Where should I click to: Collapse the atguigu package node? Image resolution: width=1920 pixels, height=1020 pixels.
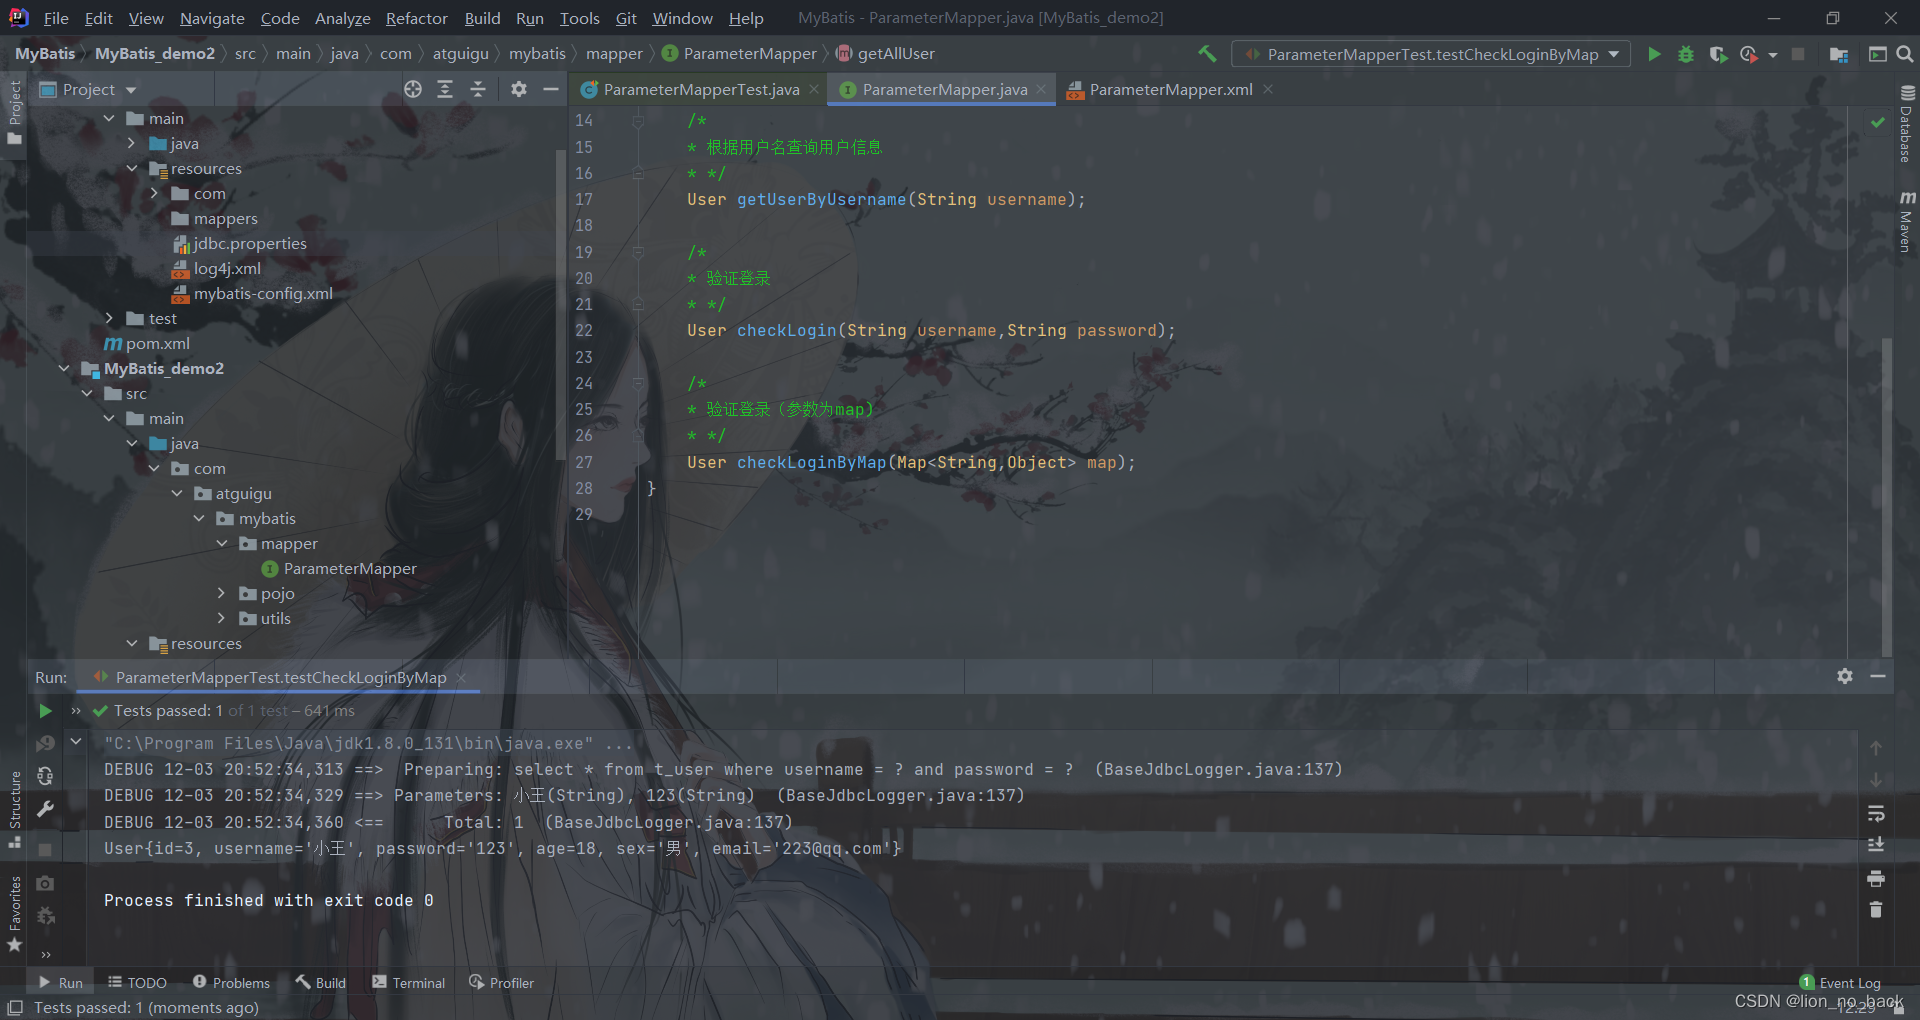[177, 493]
